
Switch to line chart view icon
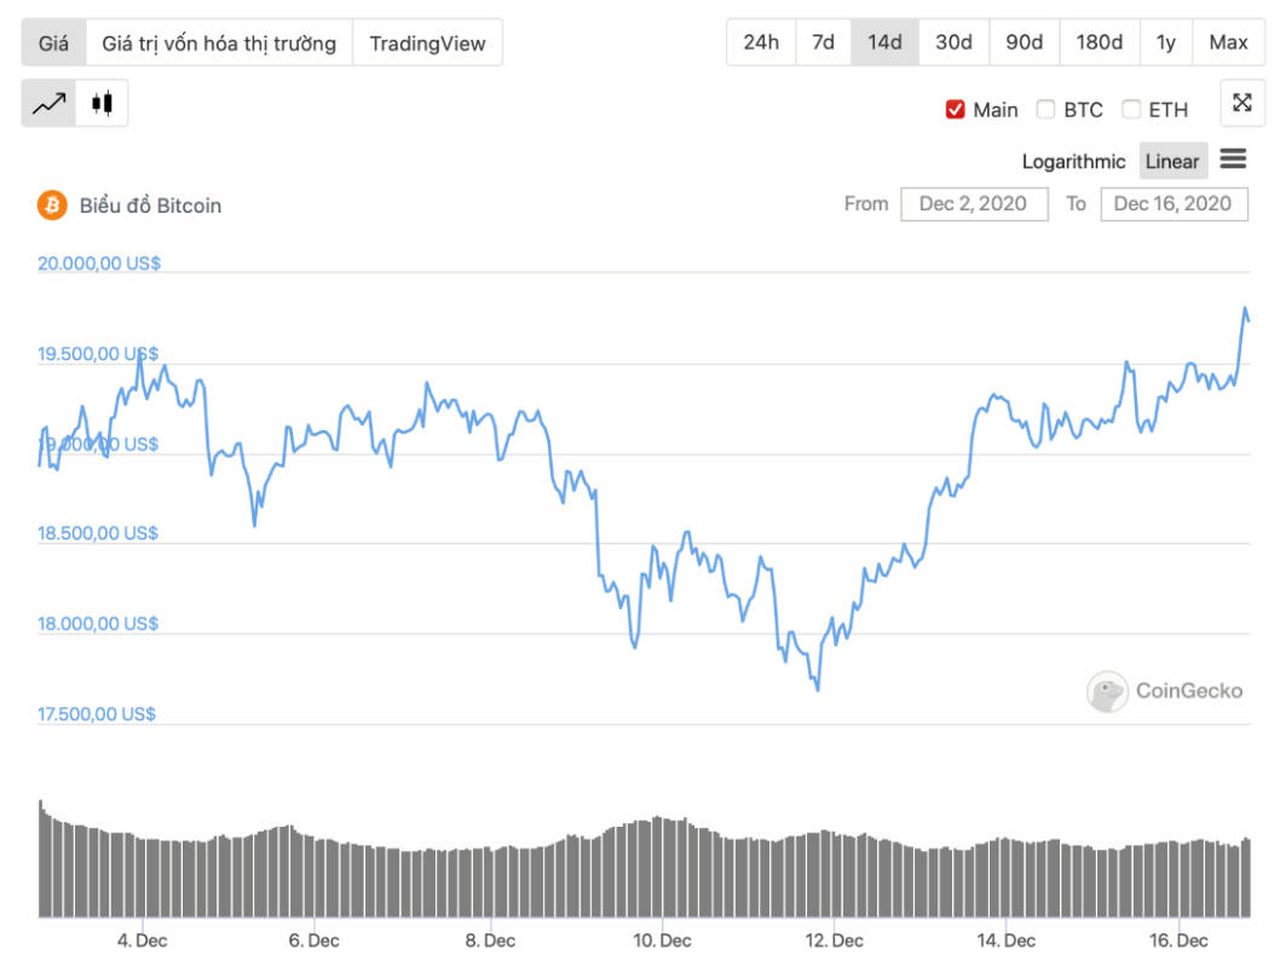49,103
